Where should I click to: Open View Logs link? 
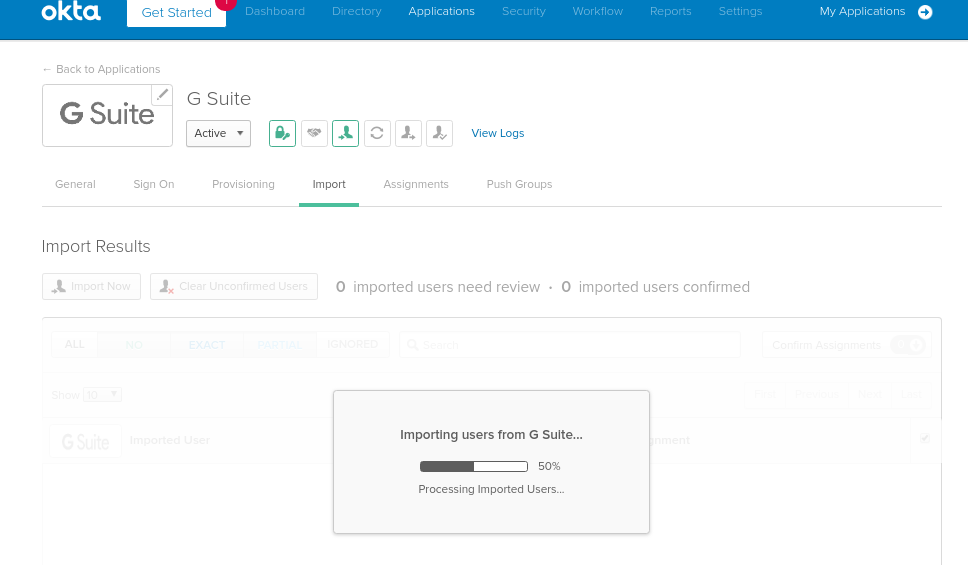(x=498, y=133)
